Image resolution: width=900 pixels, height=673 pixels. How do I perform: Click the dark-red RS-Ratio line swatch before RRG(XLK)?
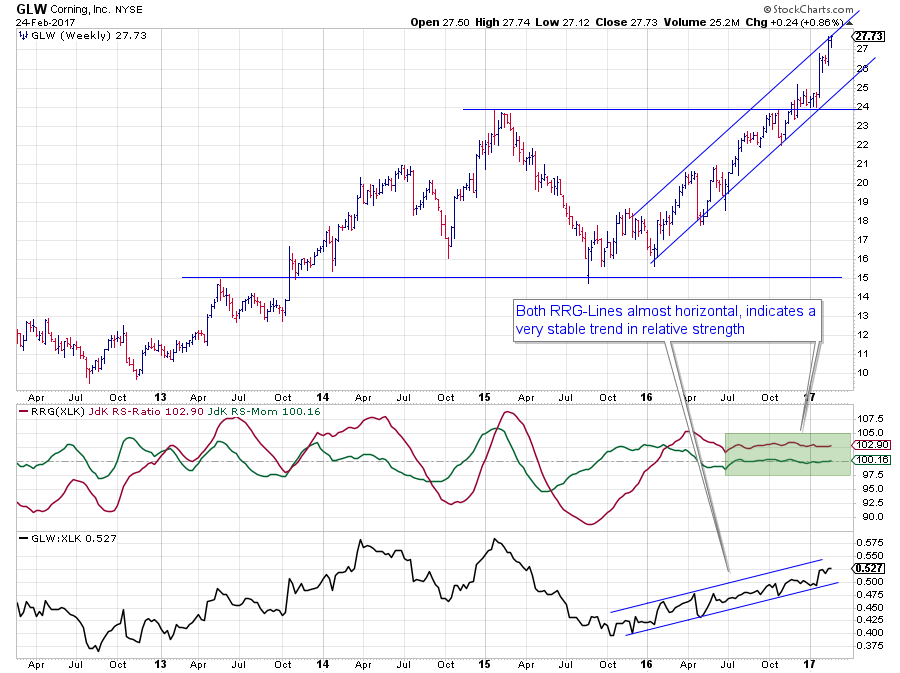click(23, 411)
